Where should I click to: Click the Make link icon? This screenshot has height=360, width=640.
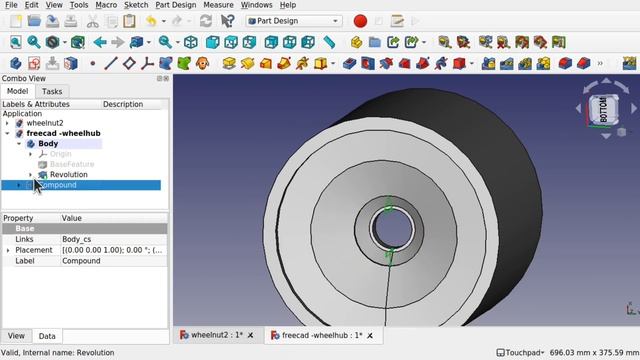click(x=393, y=42)
